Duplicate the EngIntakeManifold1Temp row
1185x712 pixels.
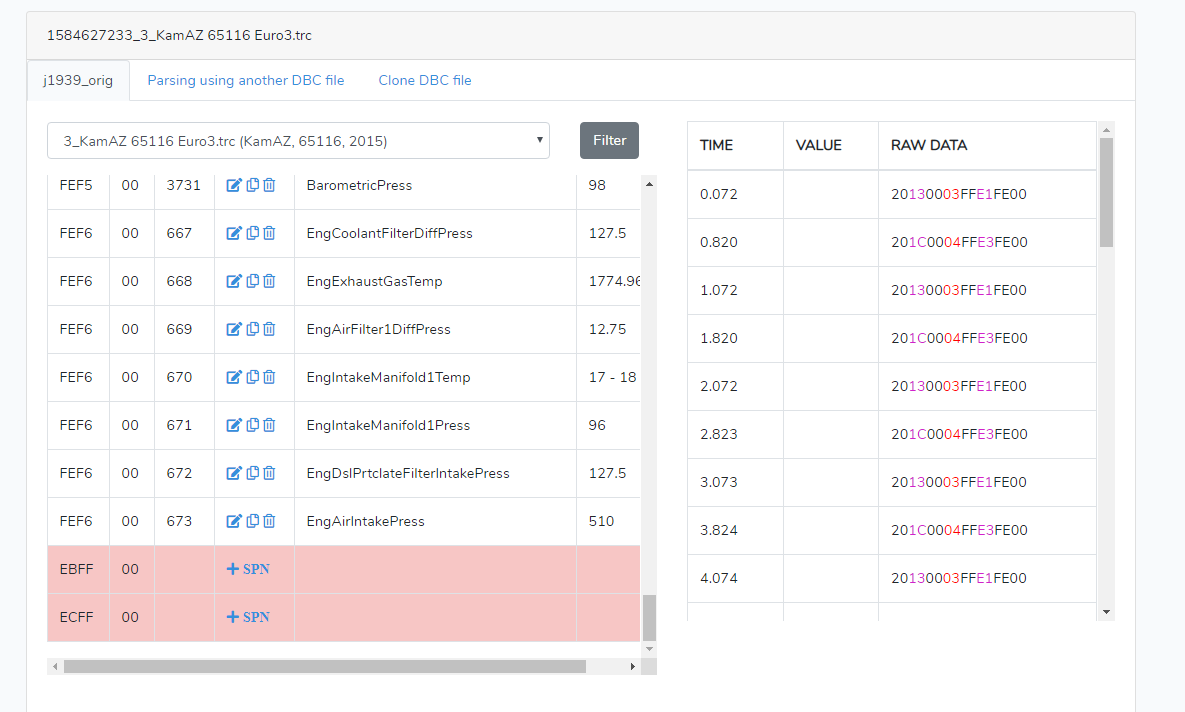(x=252, y=377)
